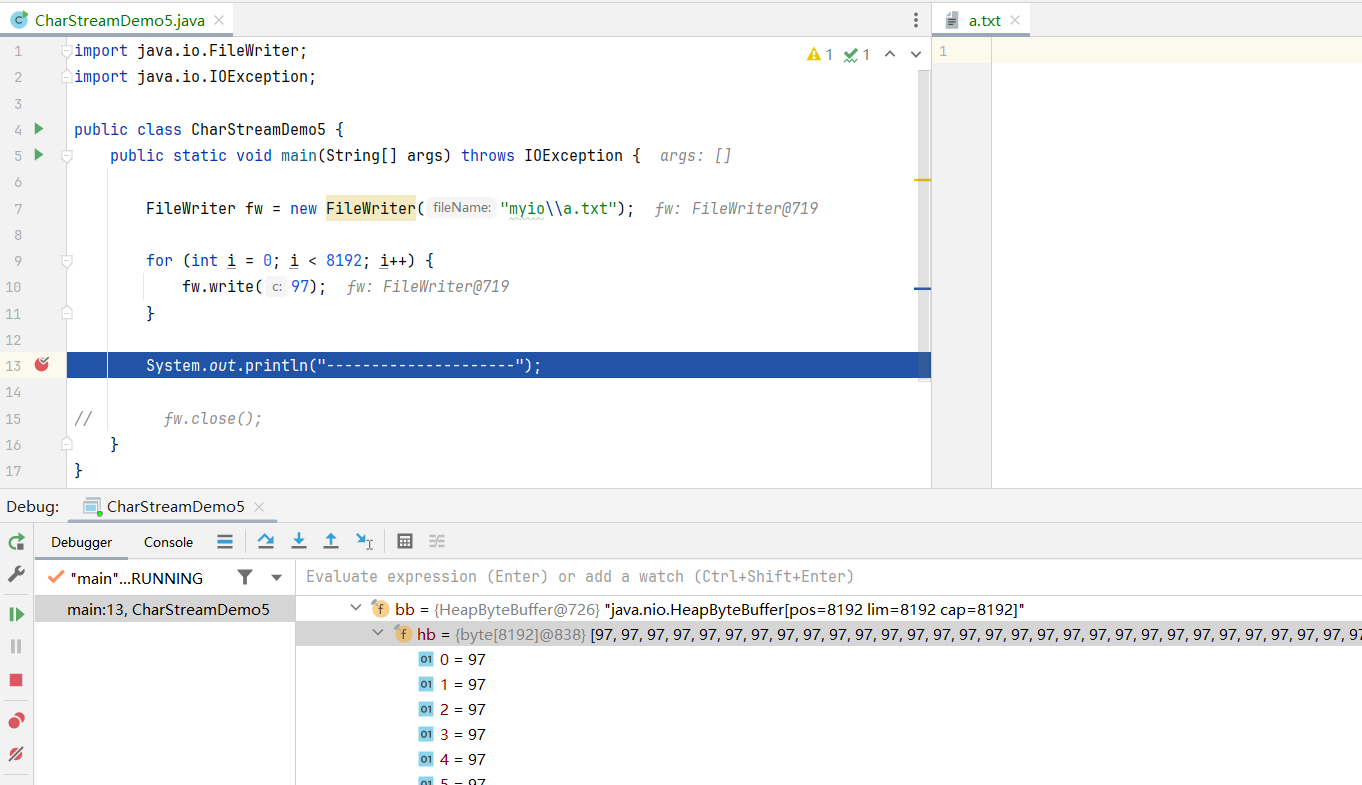Open evaluate expression calculator
The image size is (1362, 785).
pos(405,541)
